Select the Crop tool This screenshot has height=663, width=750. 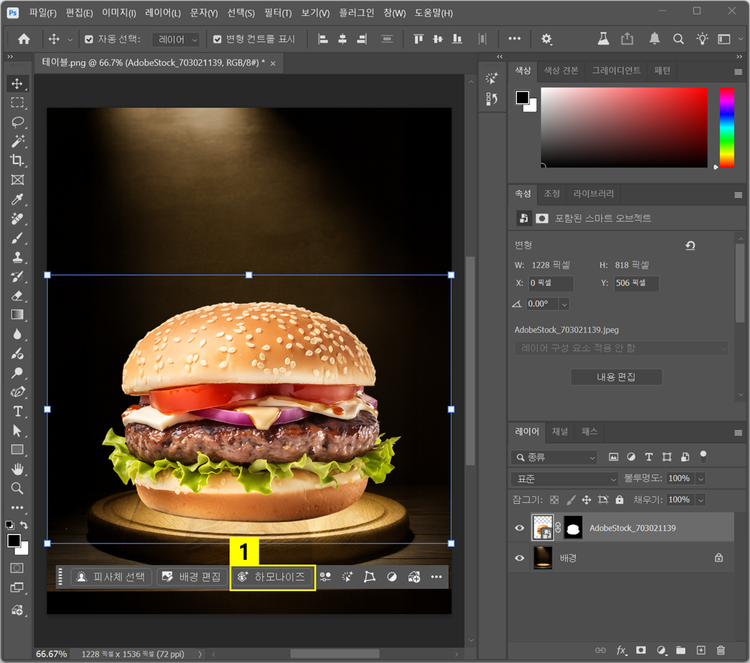pyautogui.click(x=17, y=160)
